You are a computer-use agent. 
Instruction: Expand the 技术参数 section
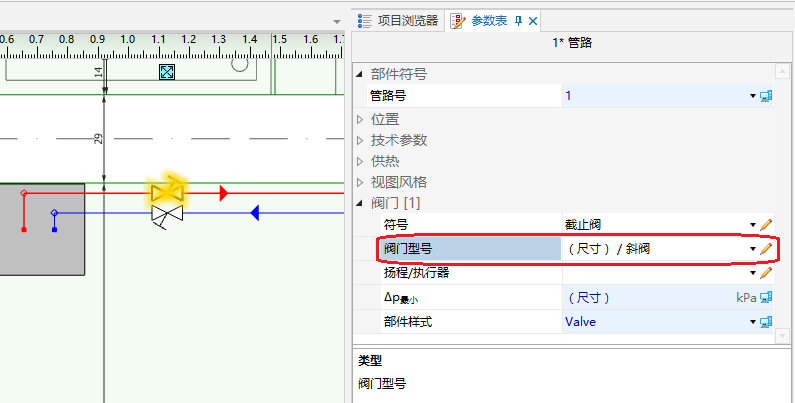[x=361, y=140]
